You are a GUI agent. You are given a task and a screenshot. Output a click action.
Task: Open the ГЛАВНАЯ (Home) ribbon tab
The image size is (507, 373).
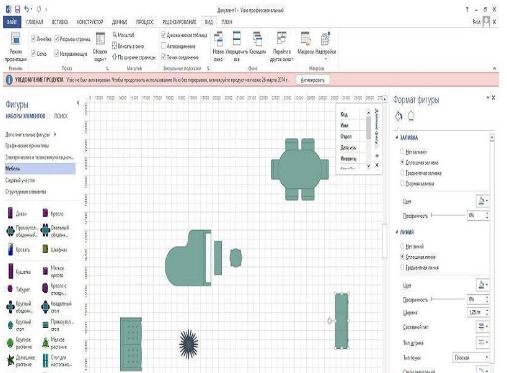[34, 22]
